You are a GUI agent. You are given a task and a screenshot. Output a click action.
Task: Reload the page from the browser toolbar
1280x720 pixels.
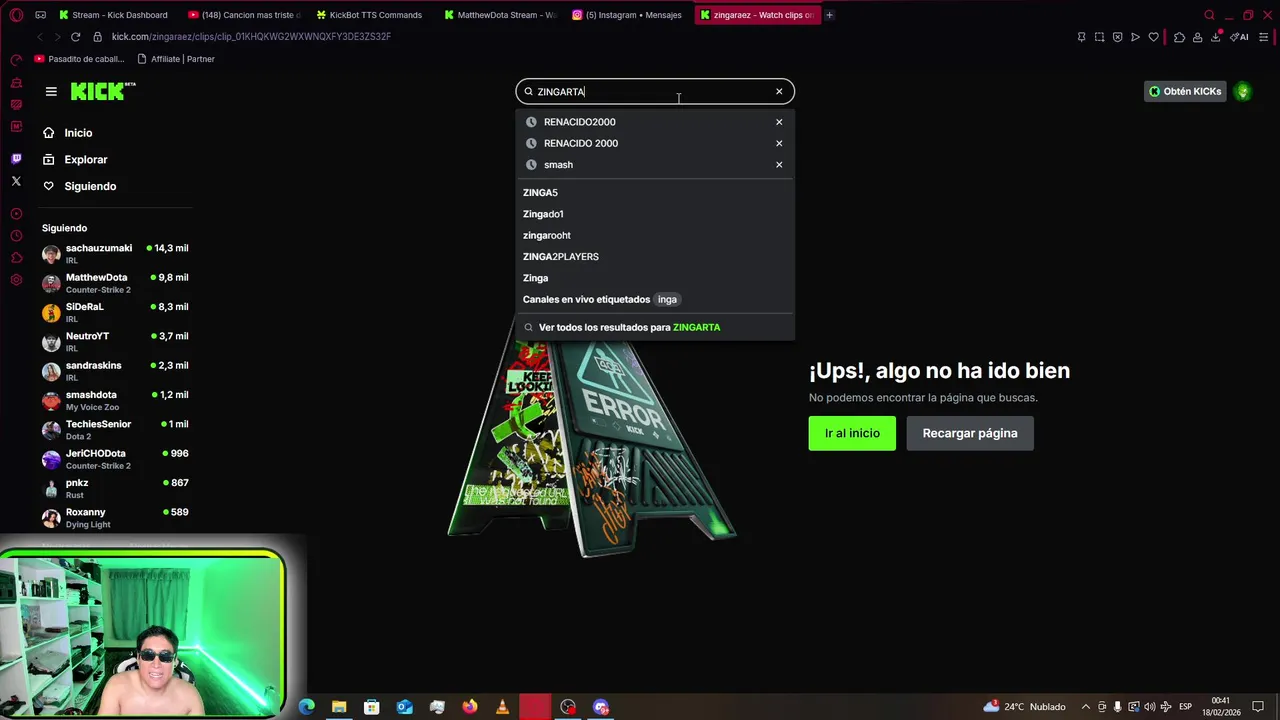[x=75, y=37]
